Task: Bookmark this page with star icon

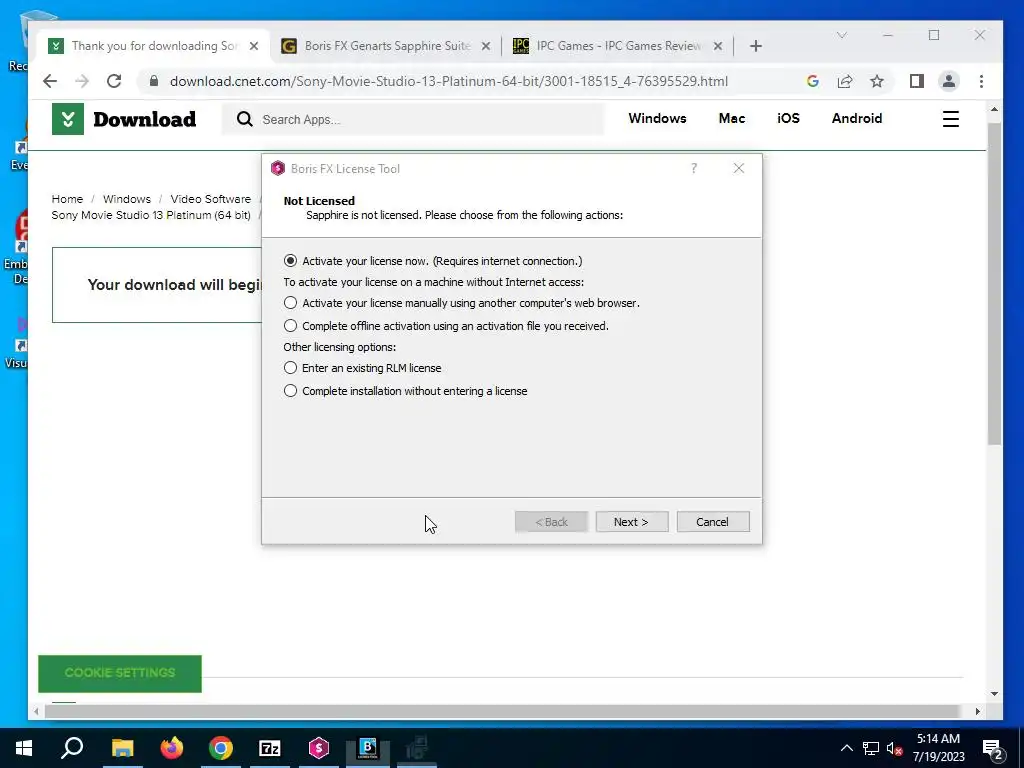Action: tap(876, 81)
